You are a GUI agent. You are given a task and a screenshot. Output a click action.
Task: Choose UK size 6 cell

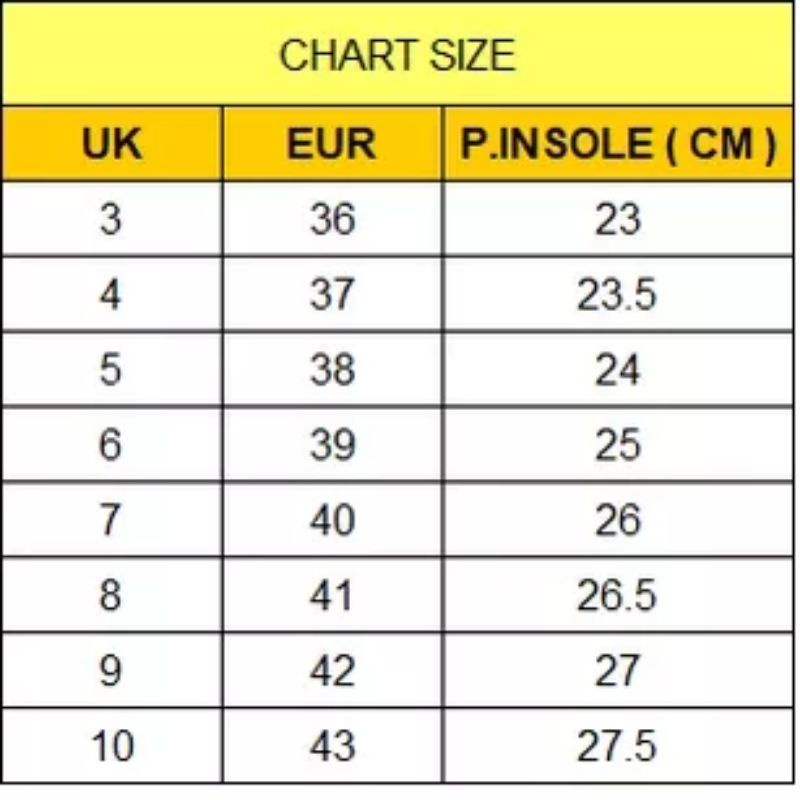(x=111, y=444)
